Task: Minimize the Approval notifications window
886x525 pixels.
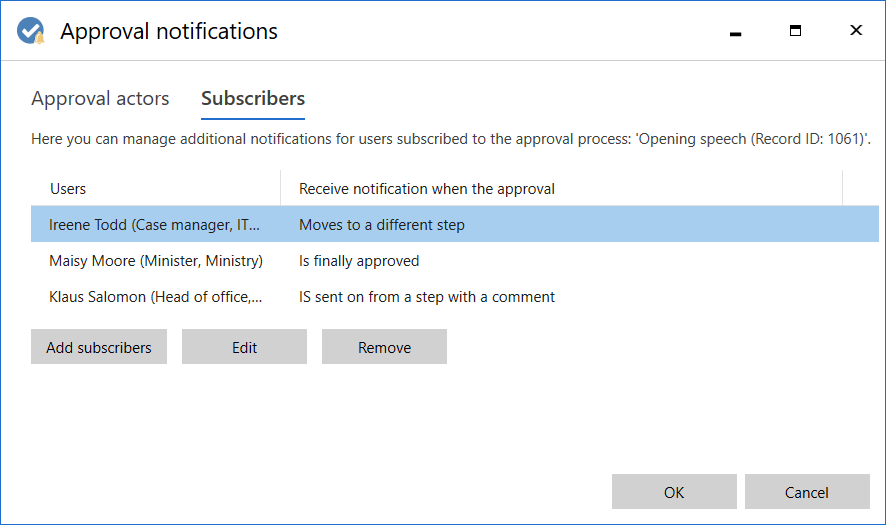Action: click(735, 32)
